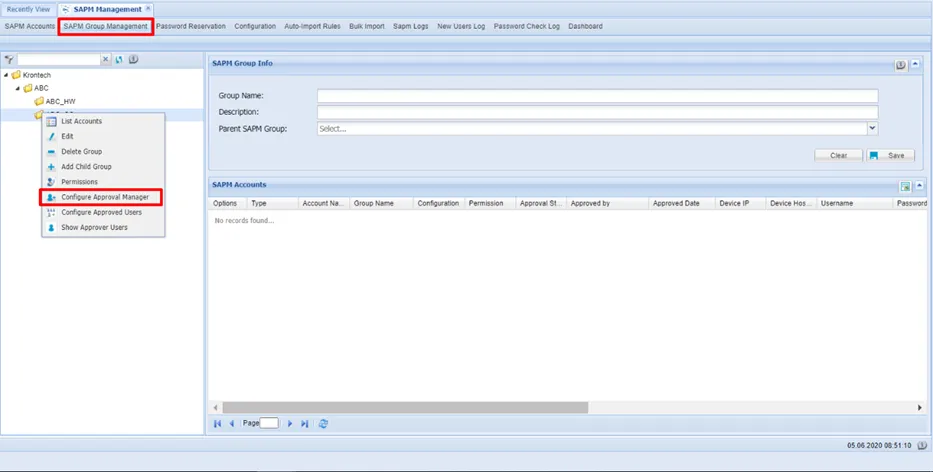
Task: Collapse the SAPM Group Info panel
Action: [916, 64]
